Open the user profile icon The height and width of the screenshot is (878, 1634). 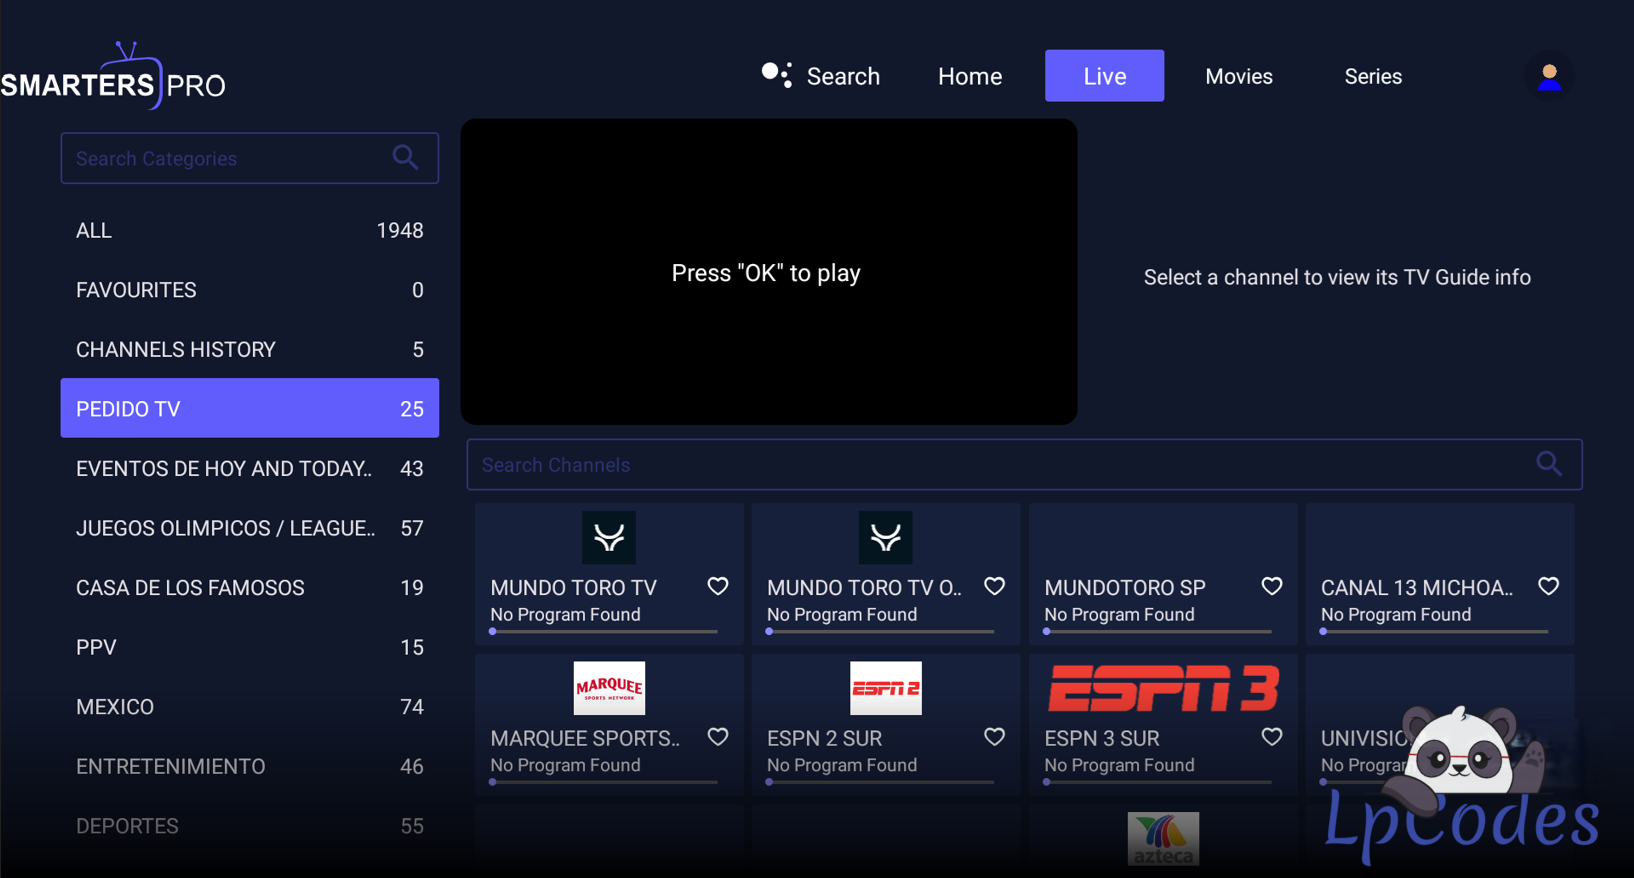[1549, 77]
